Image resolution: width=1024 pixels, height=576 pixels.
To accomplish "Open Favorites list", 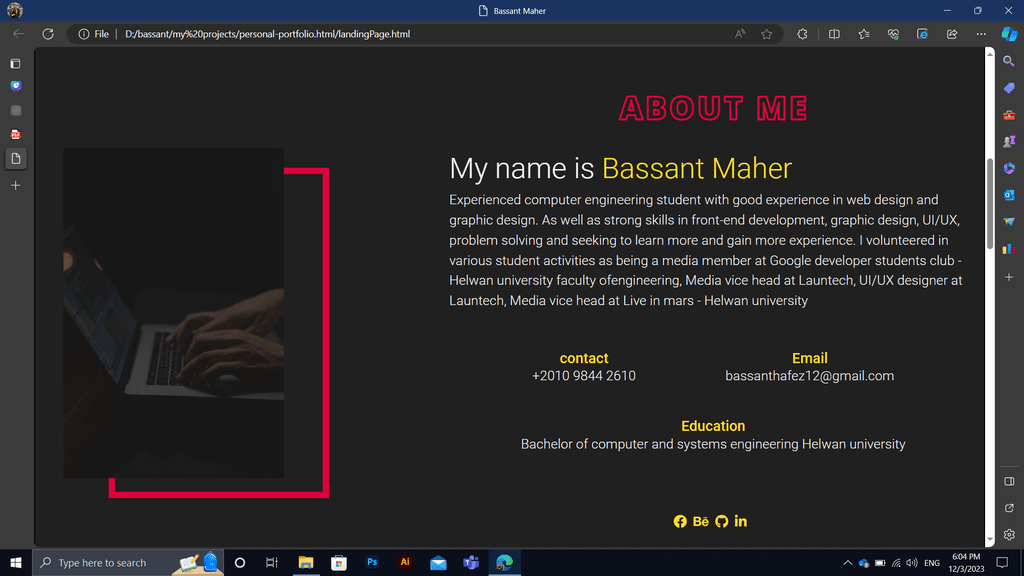I will click(864, 34).
